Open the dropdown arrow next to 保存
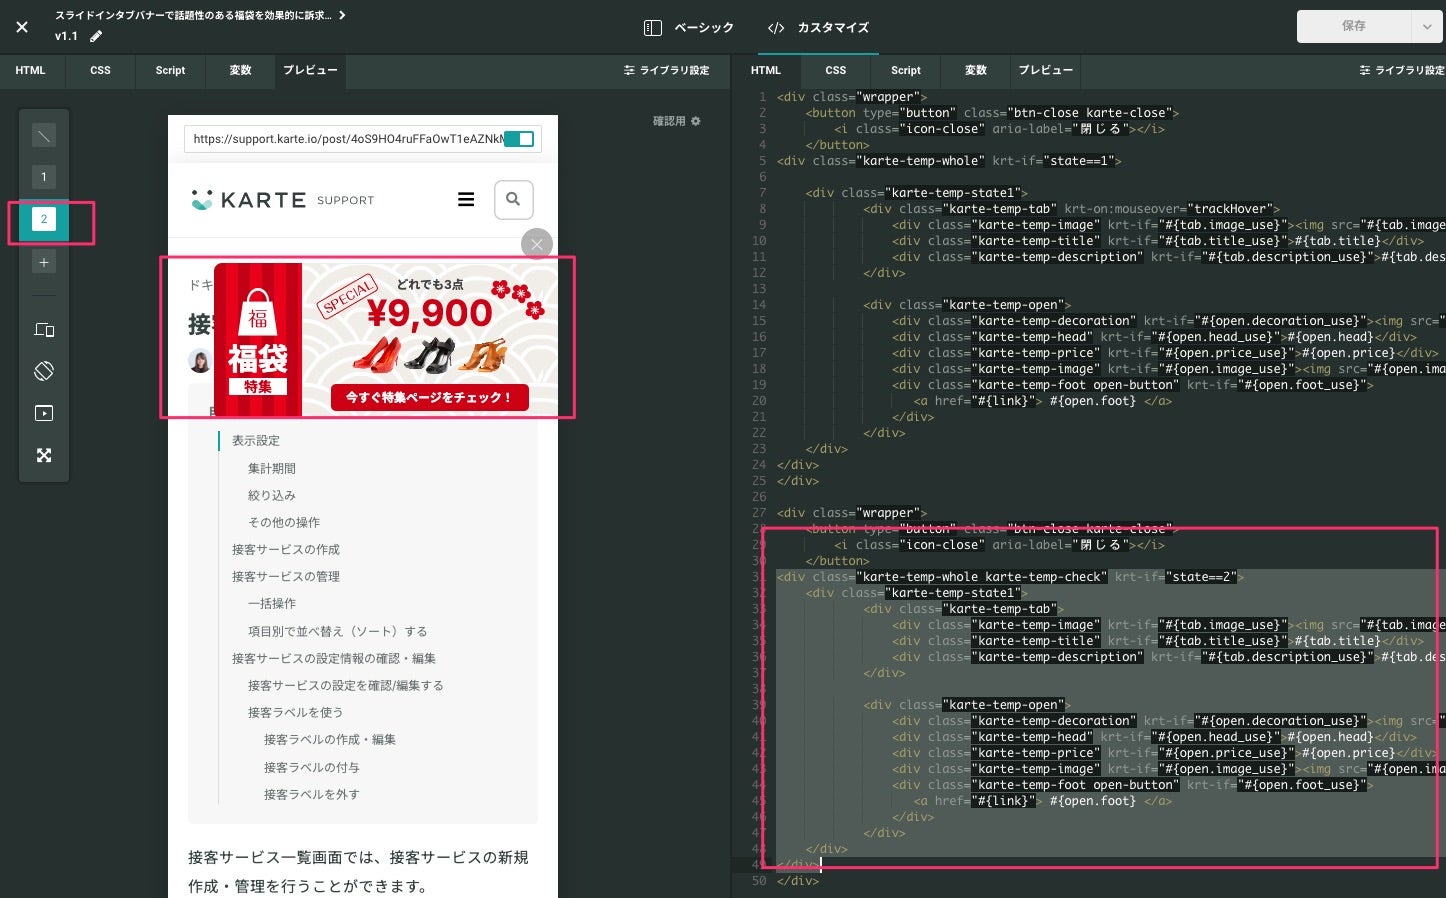Viewport: 1446px width, 898px height. click(1427, 27)
